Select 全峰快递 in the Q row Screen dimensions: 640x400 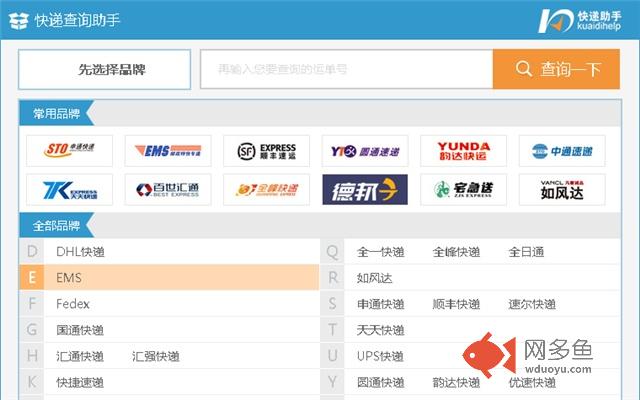(456, 252)
